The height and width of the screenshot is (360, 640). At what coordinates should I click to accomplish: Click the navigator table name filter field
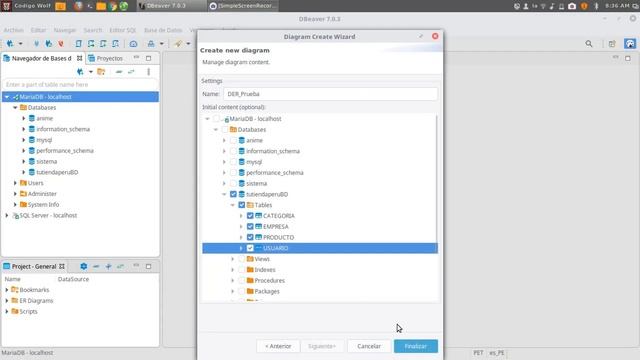coord(80,84)
